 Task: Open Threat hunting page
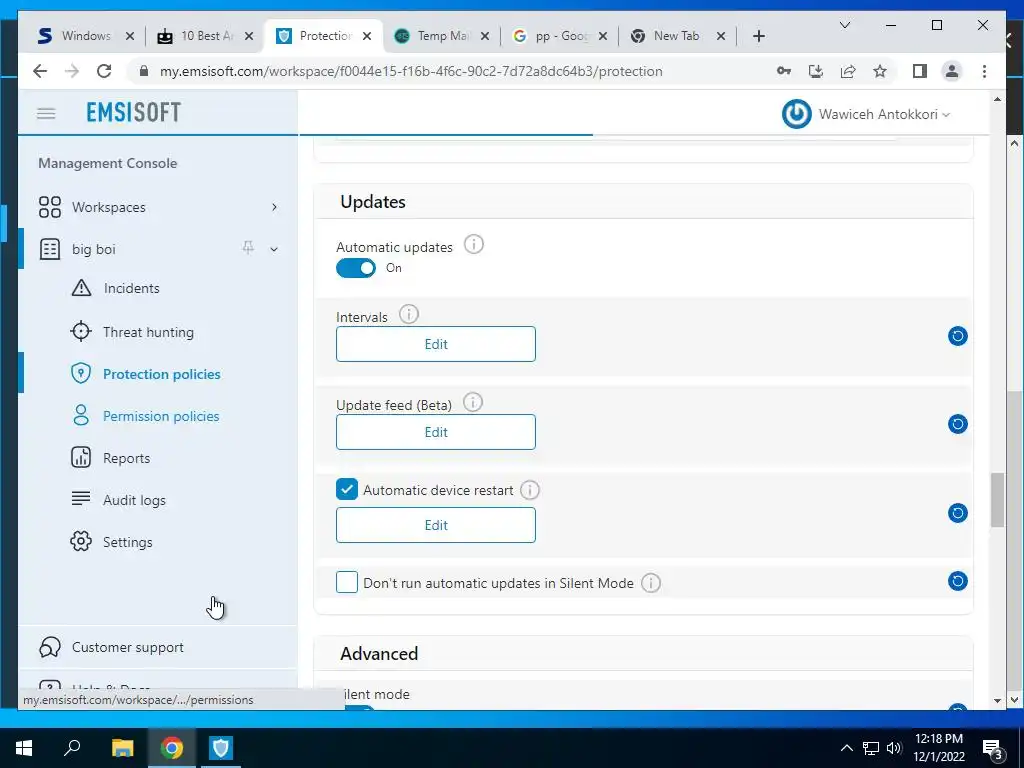pyautogui.click(x=148, y=332)
